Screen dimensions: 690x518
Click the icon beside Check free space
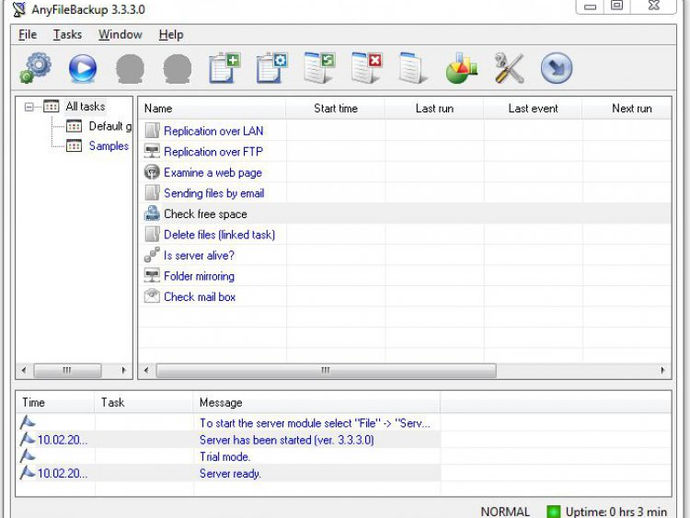pyautogui.click(x=152, y=213)
